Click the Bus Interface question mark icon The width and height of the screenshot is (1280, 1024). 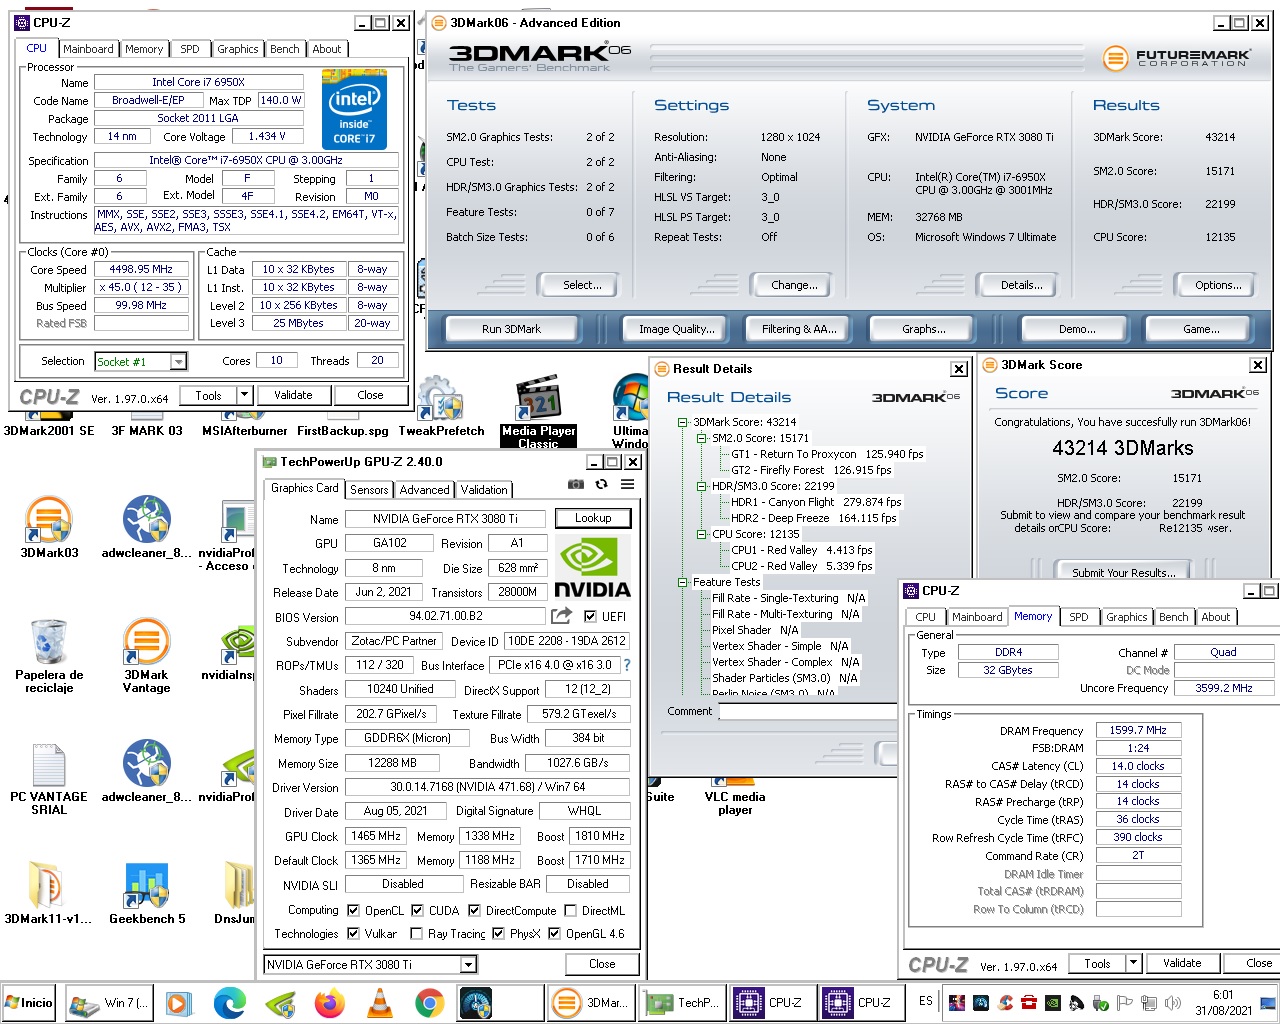pyautogui.click(x=627, y=665)
